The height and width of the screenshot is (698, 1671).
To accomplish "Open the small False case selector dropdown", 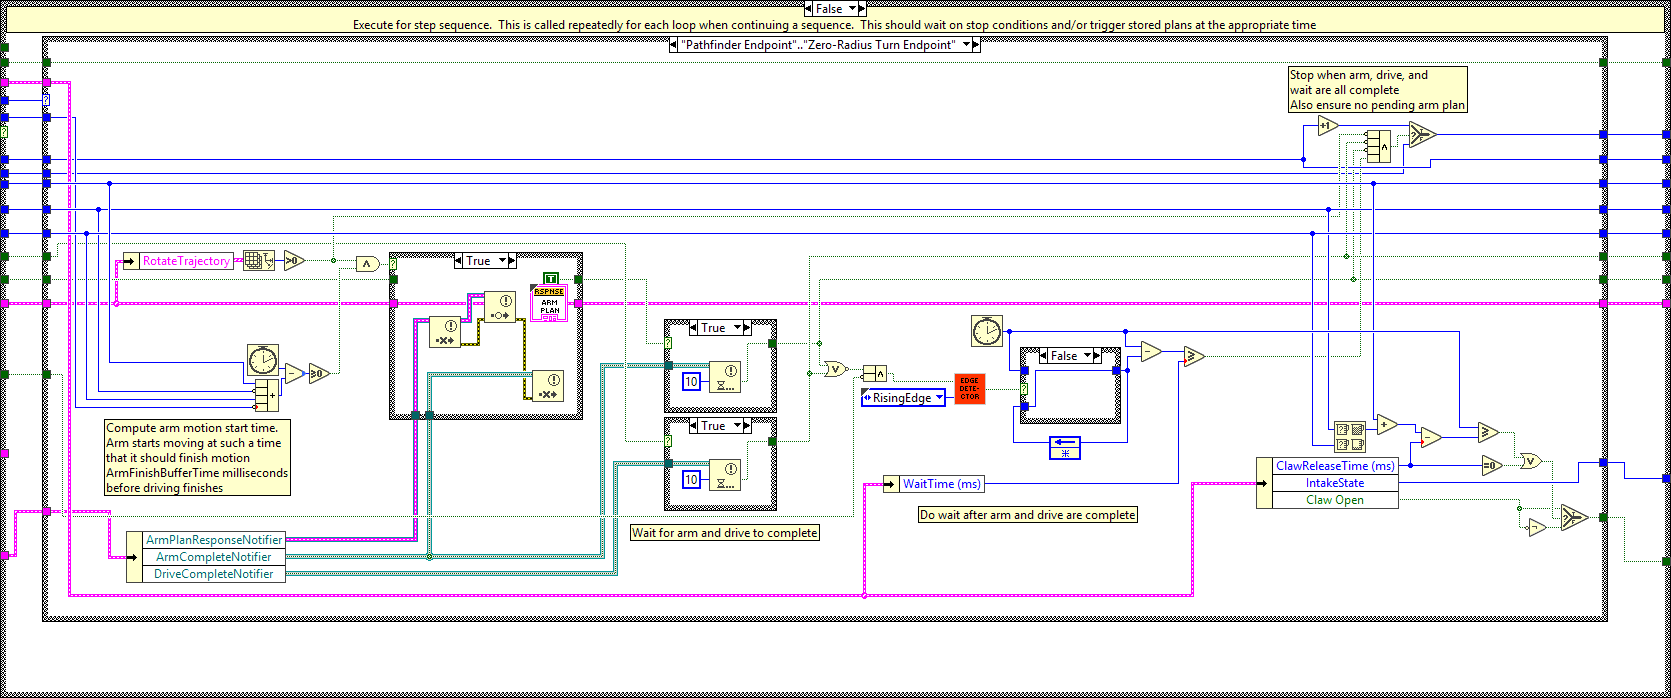I will (1089, 356).
